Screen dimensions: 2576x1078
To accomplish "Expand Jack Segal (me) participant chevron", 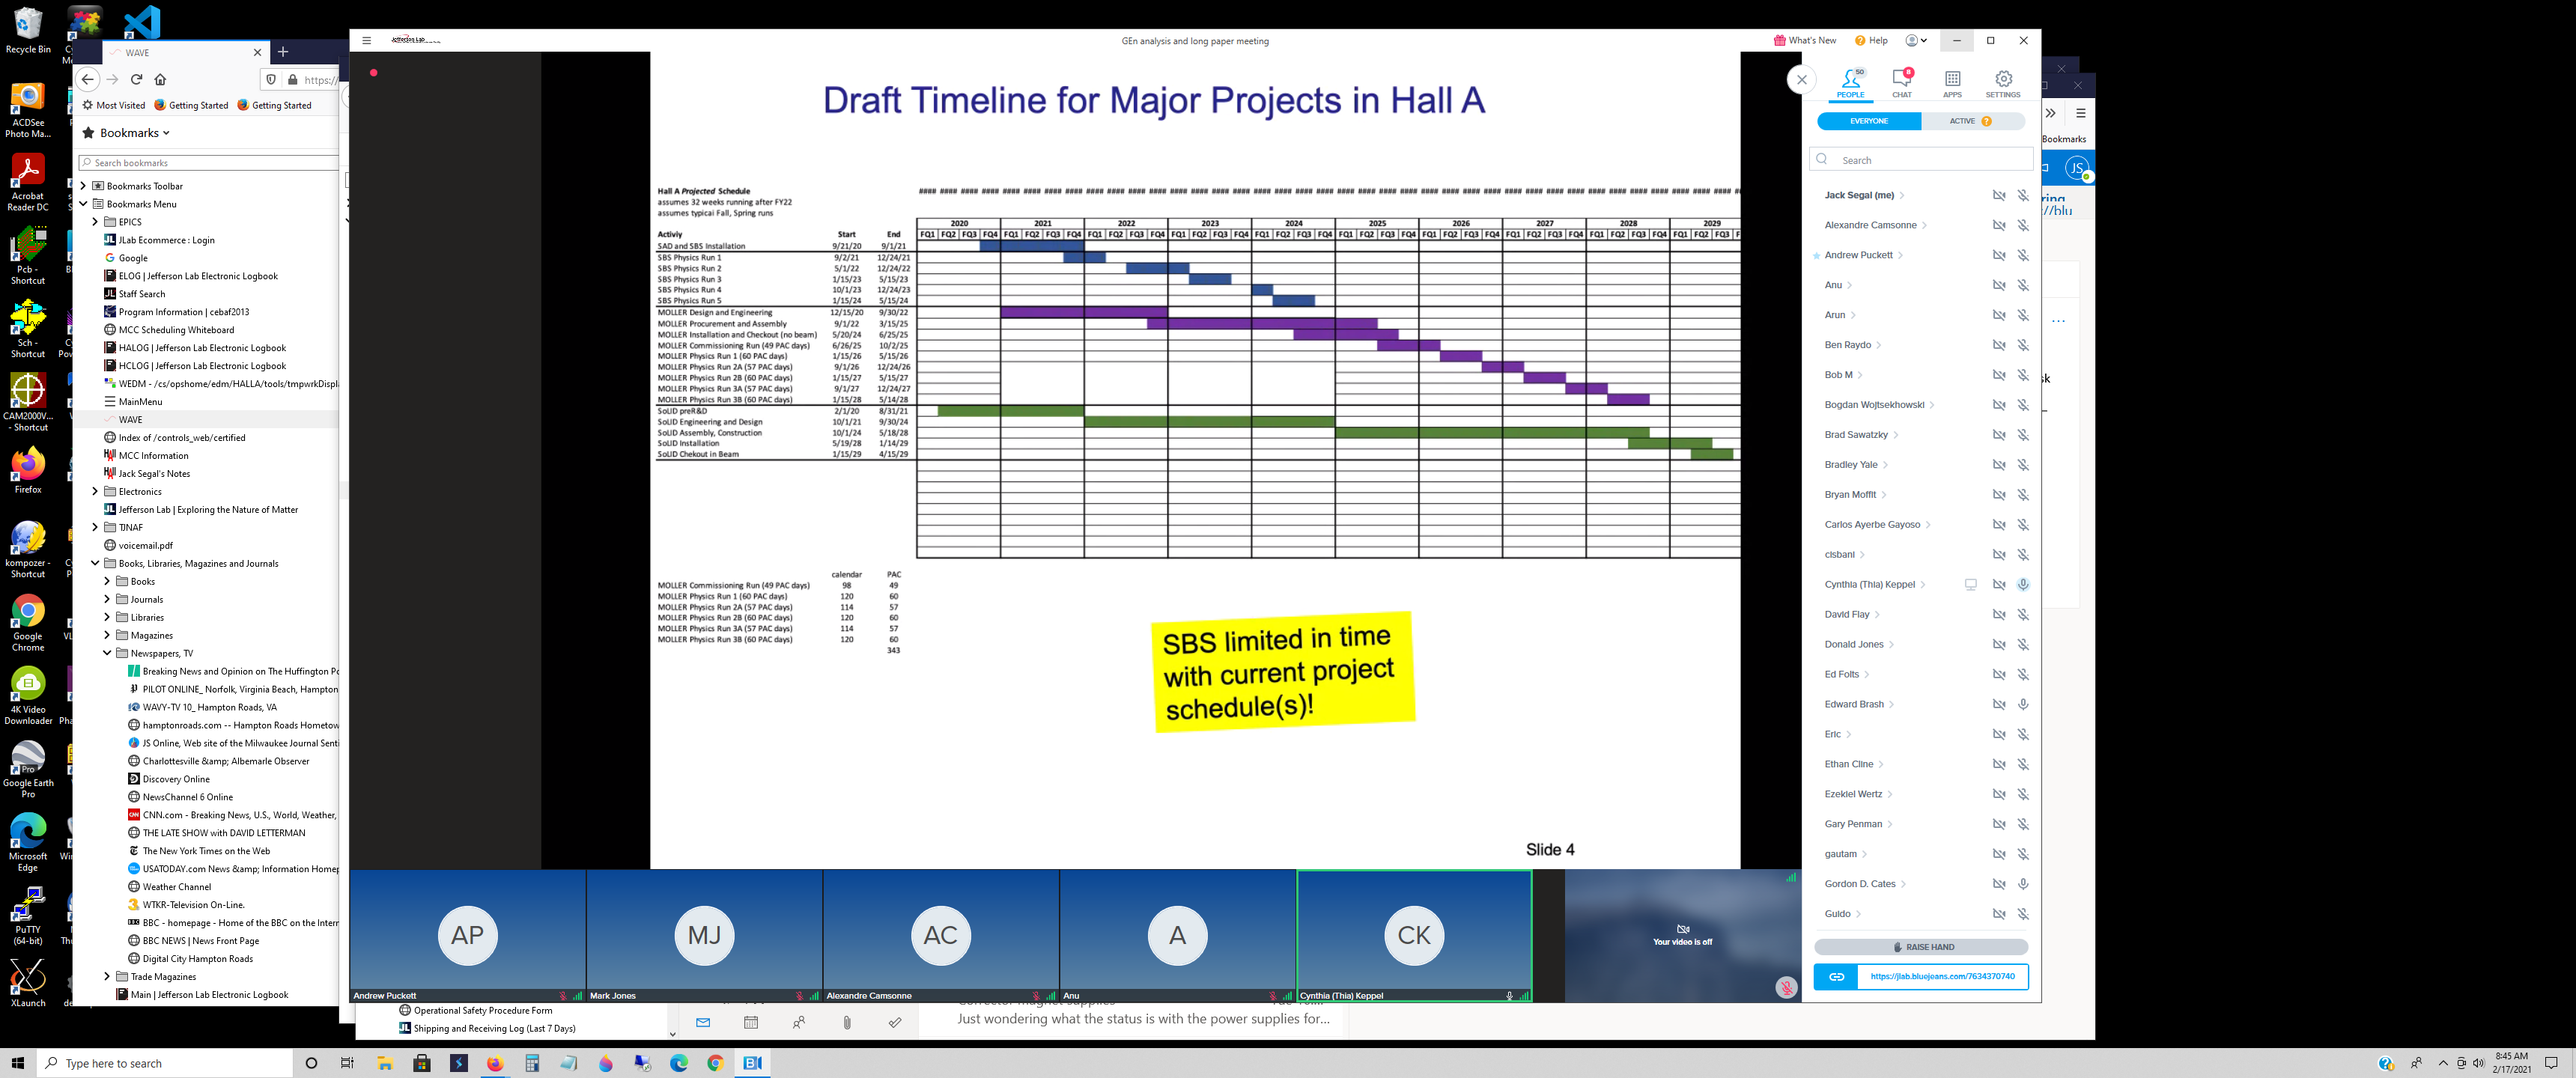I will (x=1902, y=196).
